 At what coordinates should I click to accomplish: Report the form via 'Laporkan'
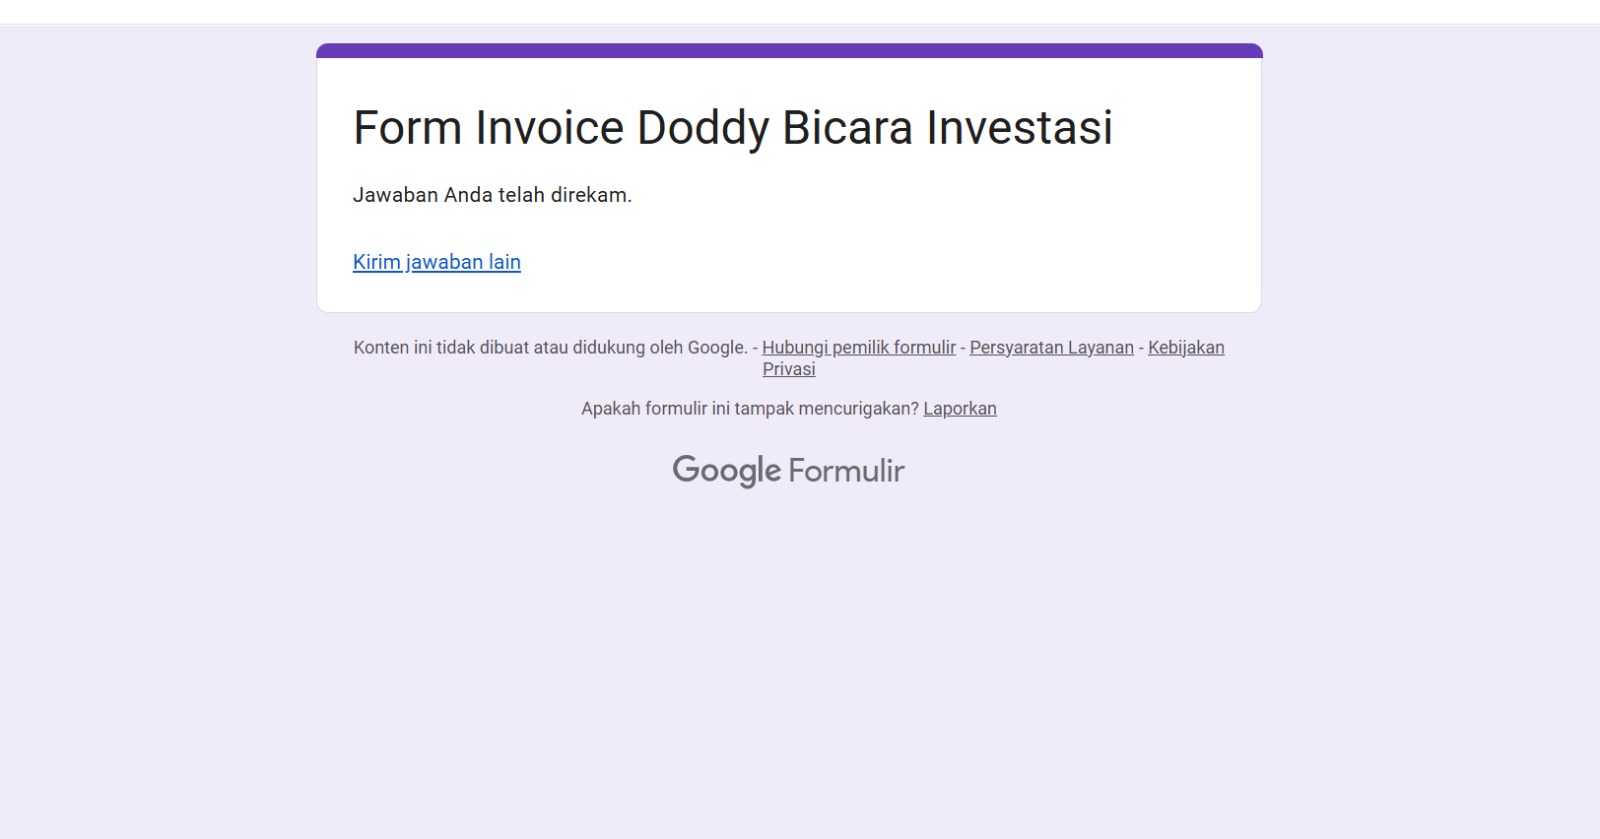point(959,409)
